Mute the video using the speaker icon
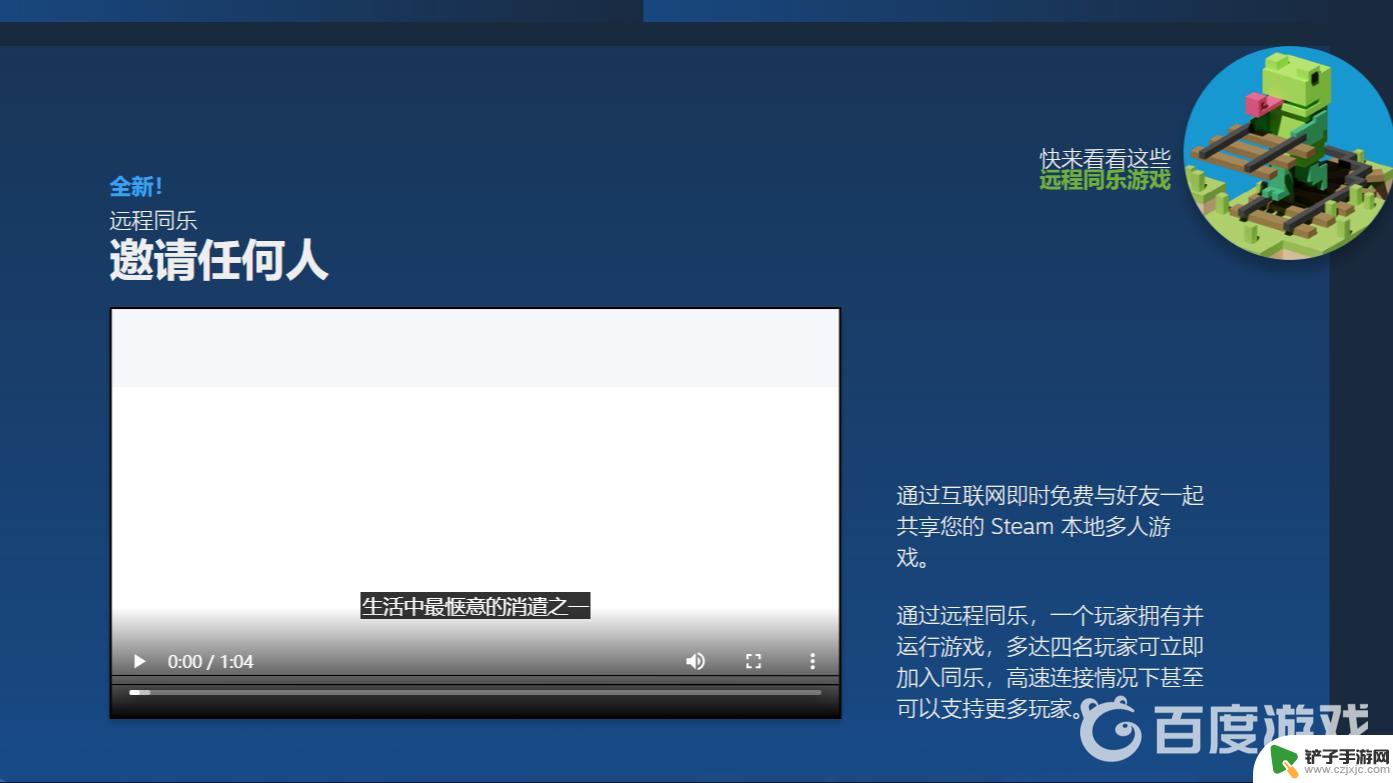 [x=695, y=661]
